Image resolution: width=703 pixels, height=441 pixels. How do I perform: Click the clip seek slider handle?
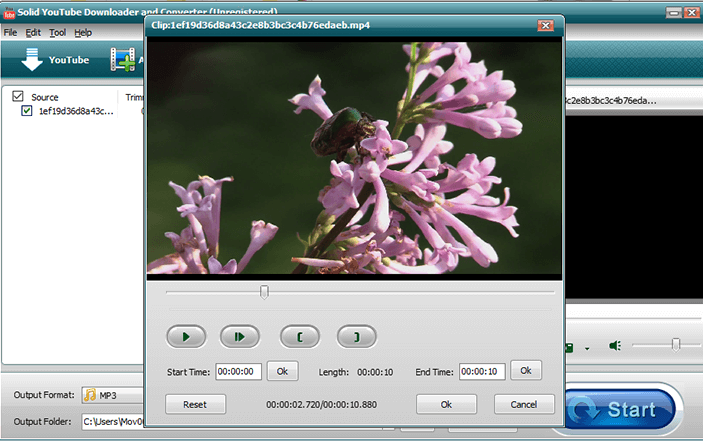(x=264, y=292)
